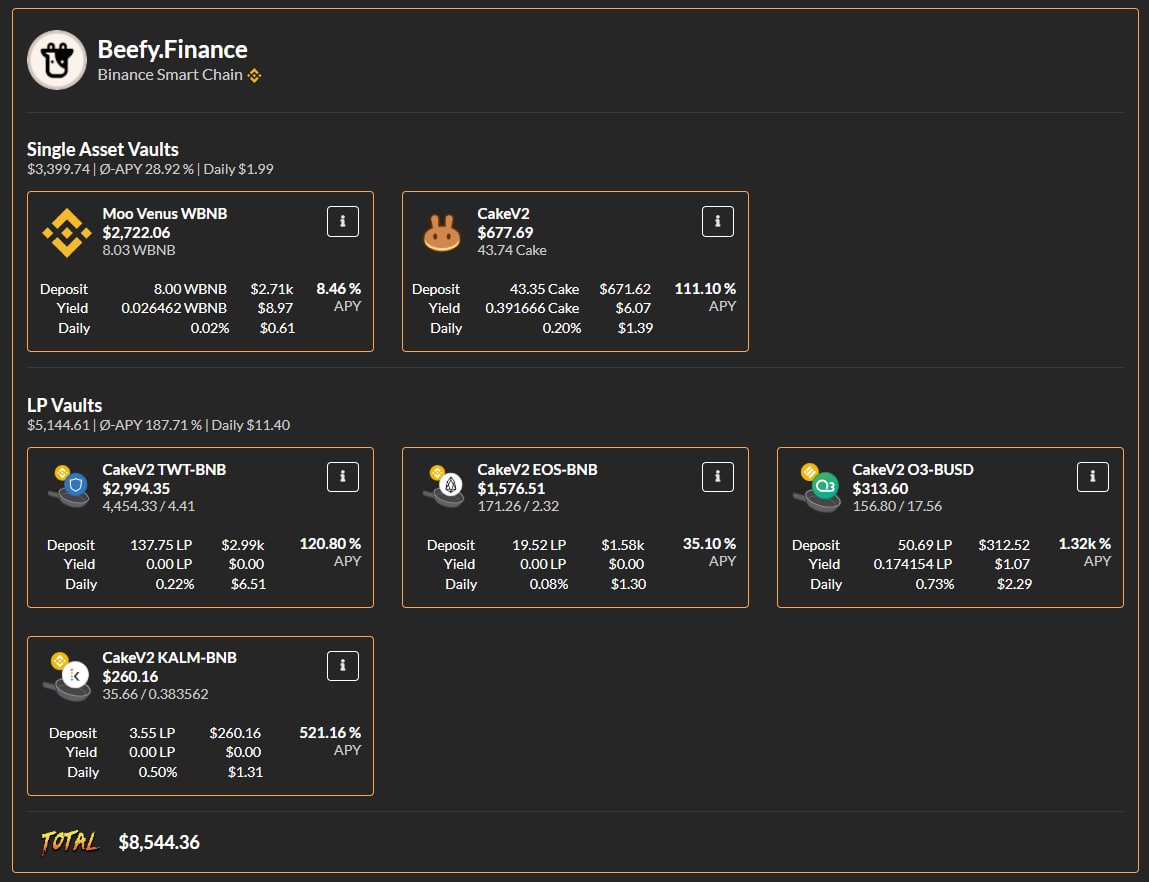Click the O3-BUSD pair token icon
This screenshot has height=882, width=1149.
tap(818, 487)
